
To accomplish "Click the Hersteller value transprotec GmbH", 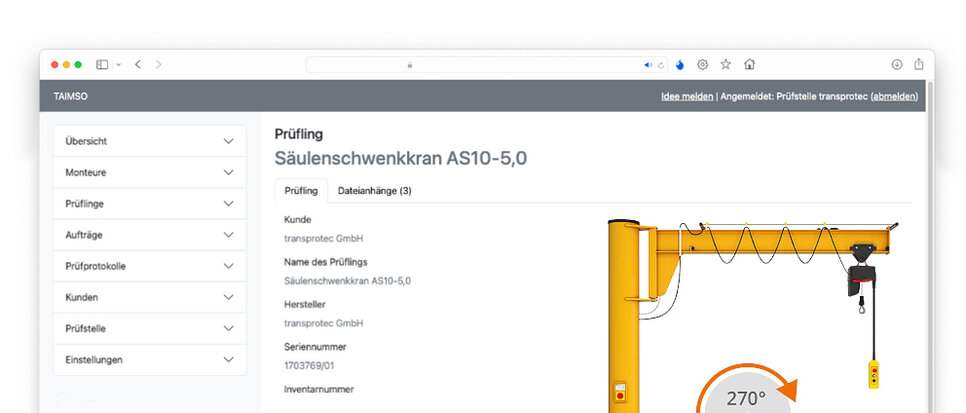I will (x=323, y=323).
